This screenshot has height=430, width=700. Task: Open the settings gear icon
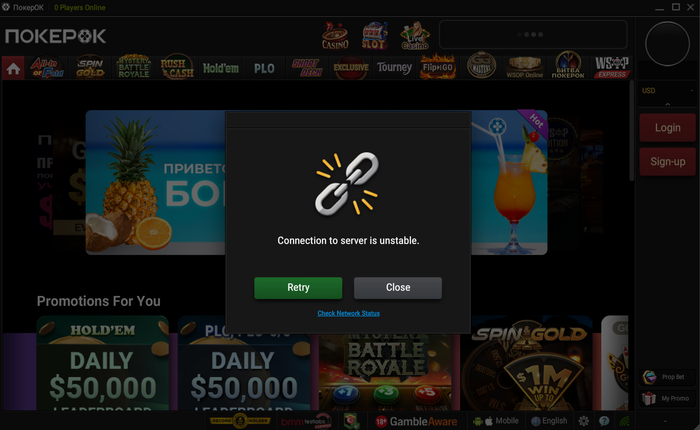583,421
